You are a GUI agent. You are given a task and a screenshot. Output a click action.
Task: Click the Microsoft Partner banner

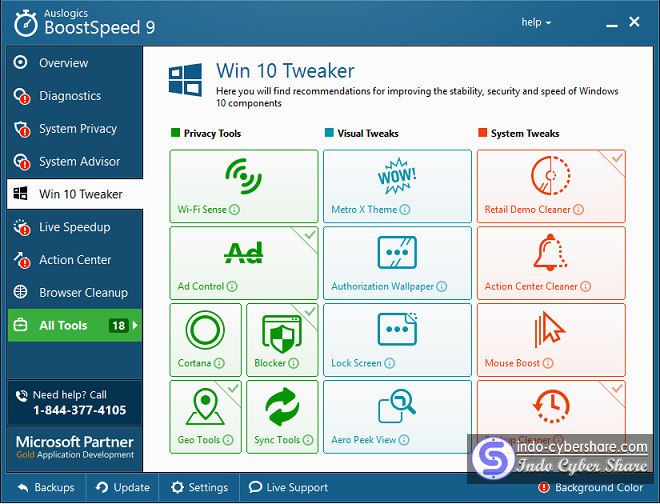point(75,448)
